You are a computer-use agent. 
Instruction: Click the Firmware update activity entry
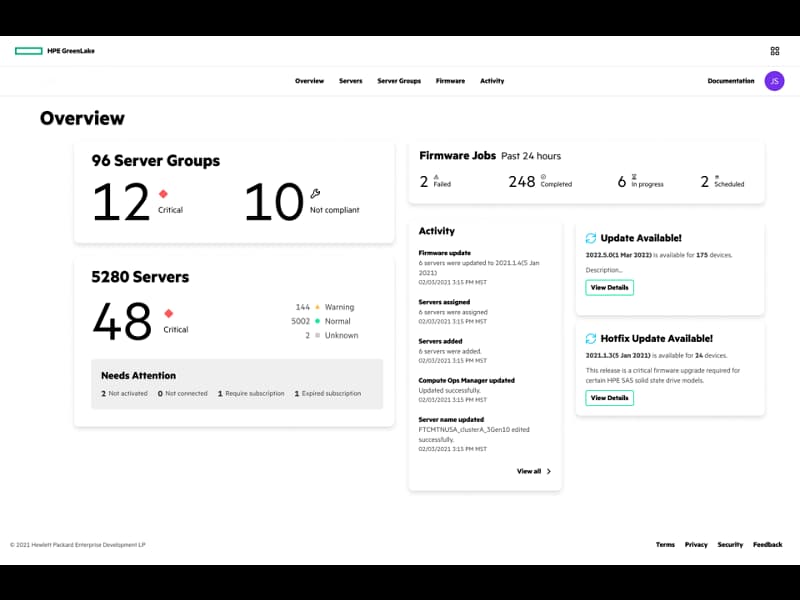coord(480,267)
